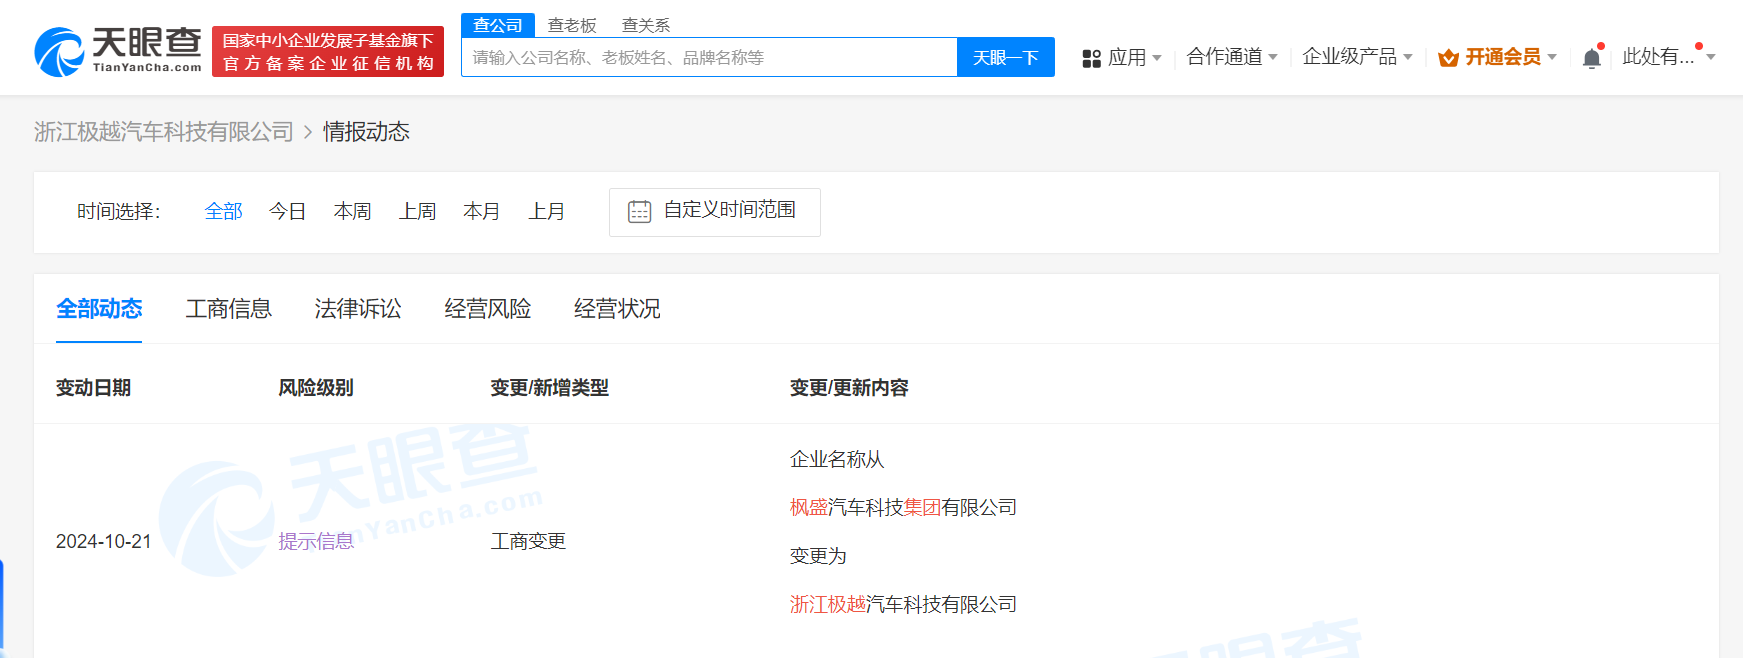Expand the 合作通道 dropdown

pyautogui.click(x=1232, y=57)
